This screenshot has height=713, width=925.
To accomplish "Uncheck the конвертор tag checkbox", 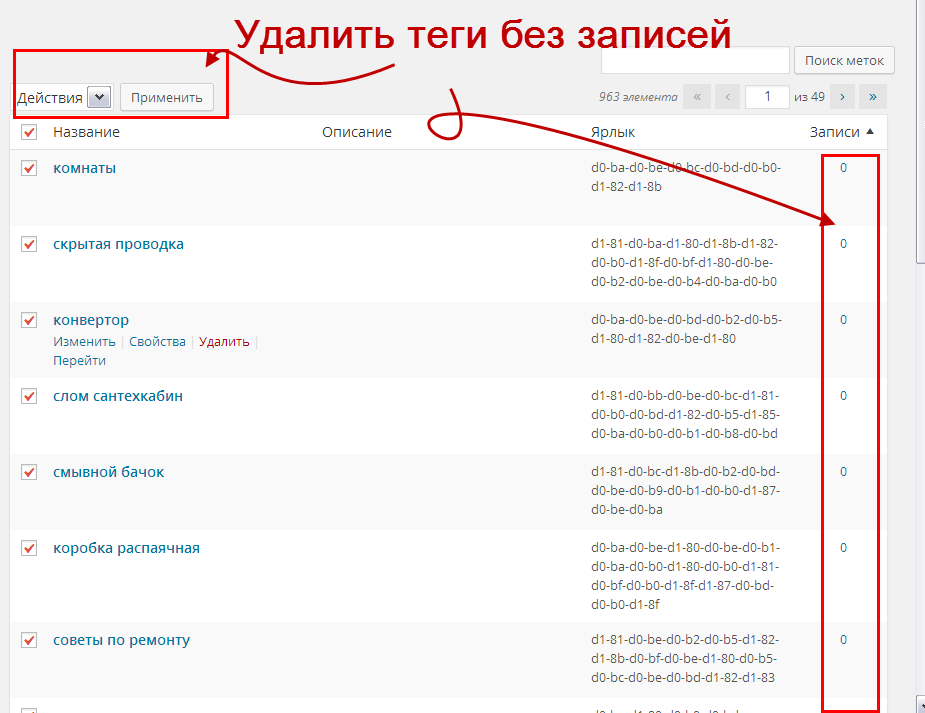I will 29,320.
